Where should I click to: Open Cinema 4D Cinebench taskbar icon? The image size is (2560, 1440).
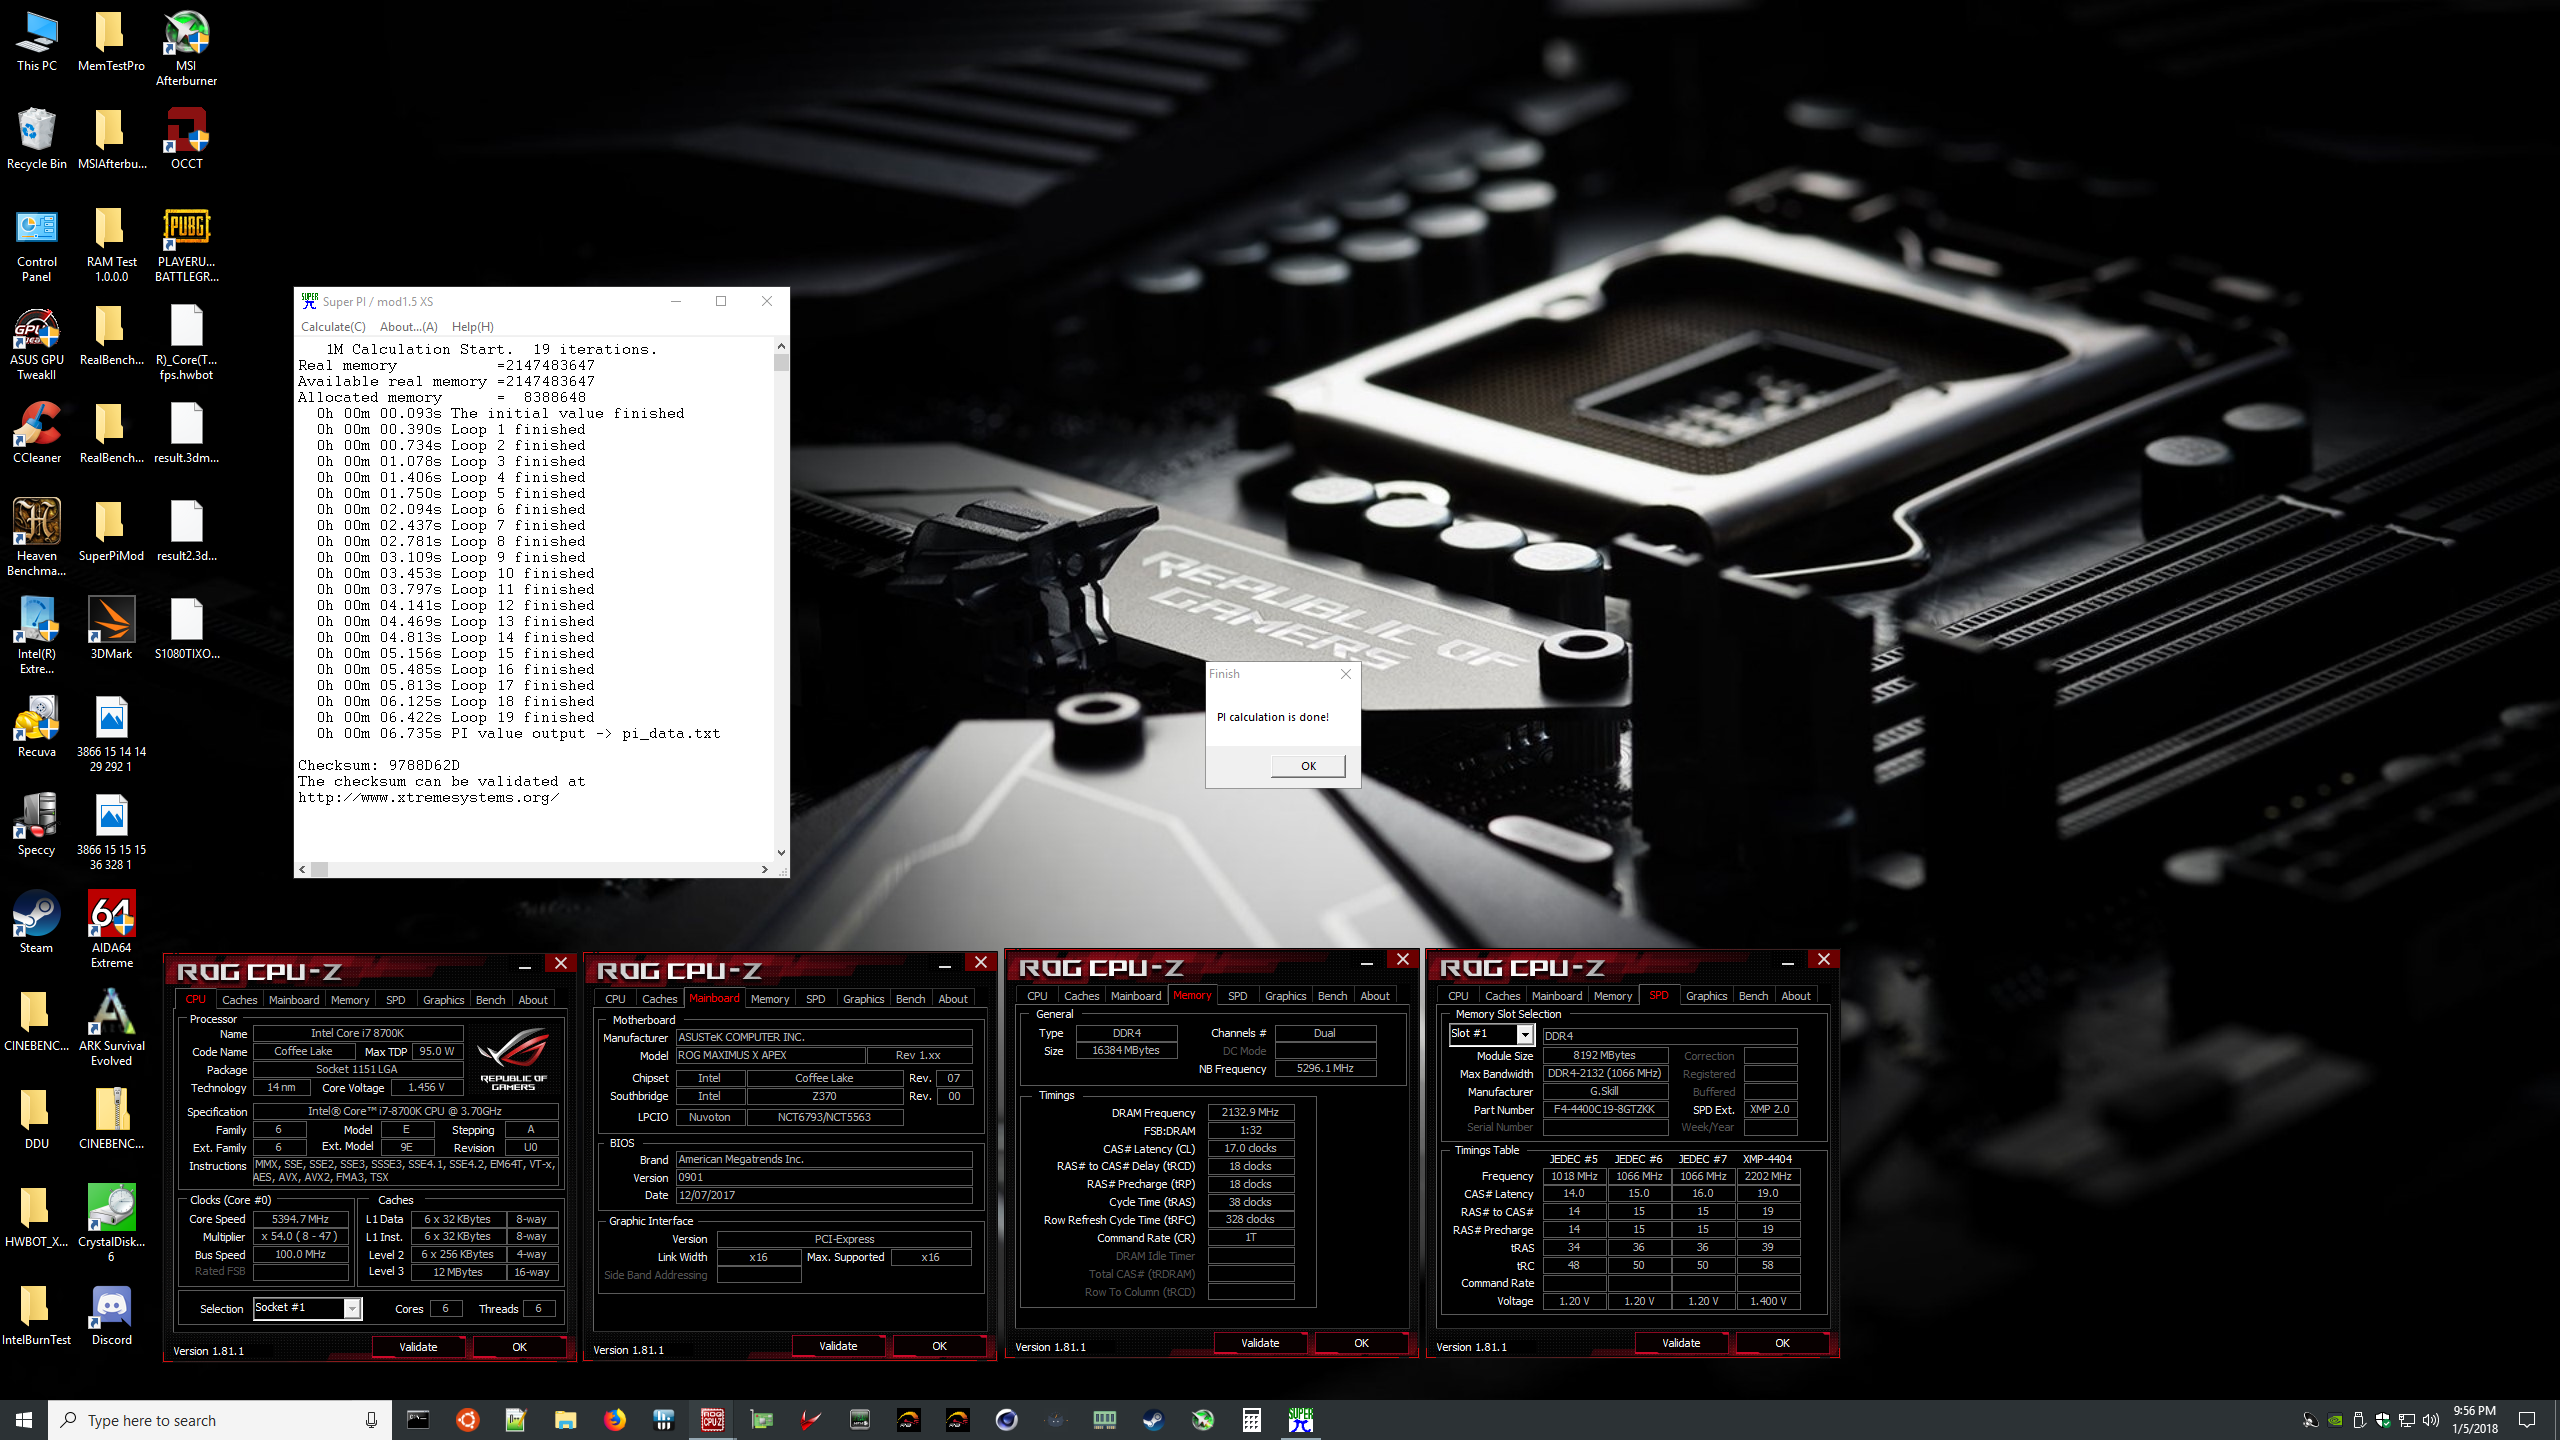(x=1006, y=1419)
